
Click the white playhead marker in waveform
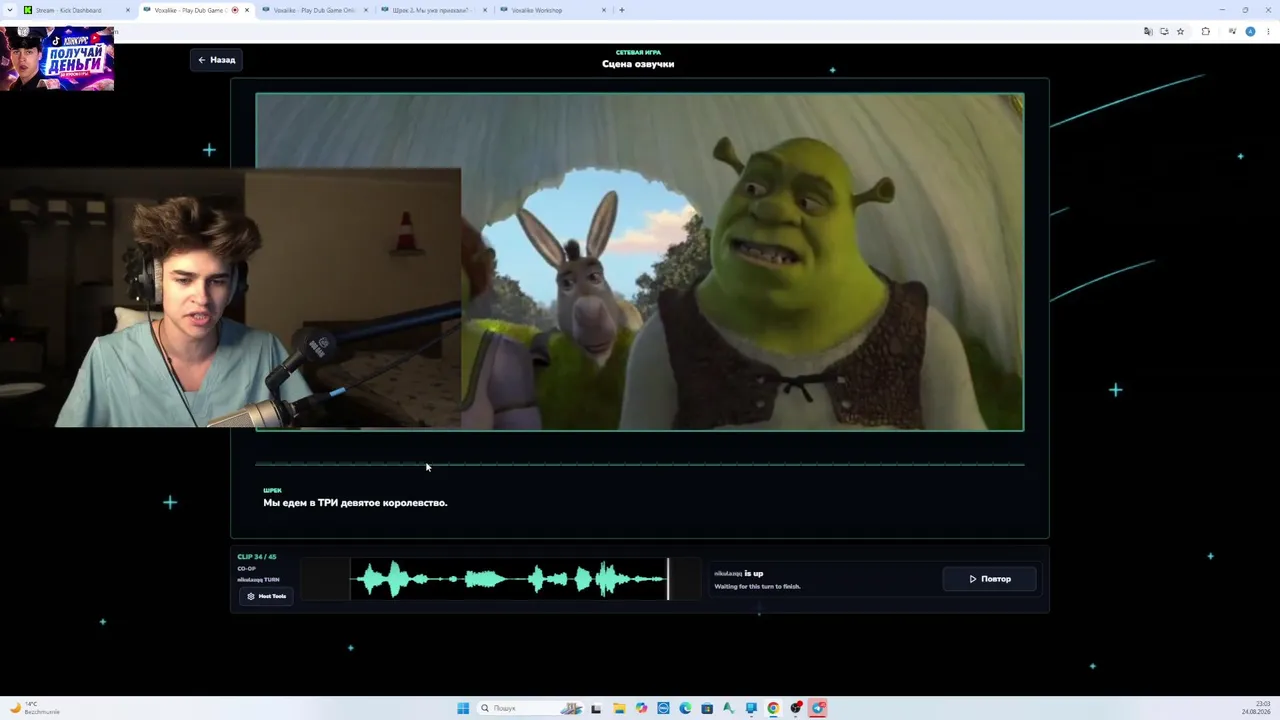point(668,579)
